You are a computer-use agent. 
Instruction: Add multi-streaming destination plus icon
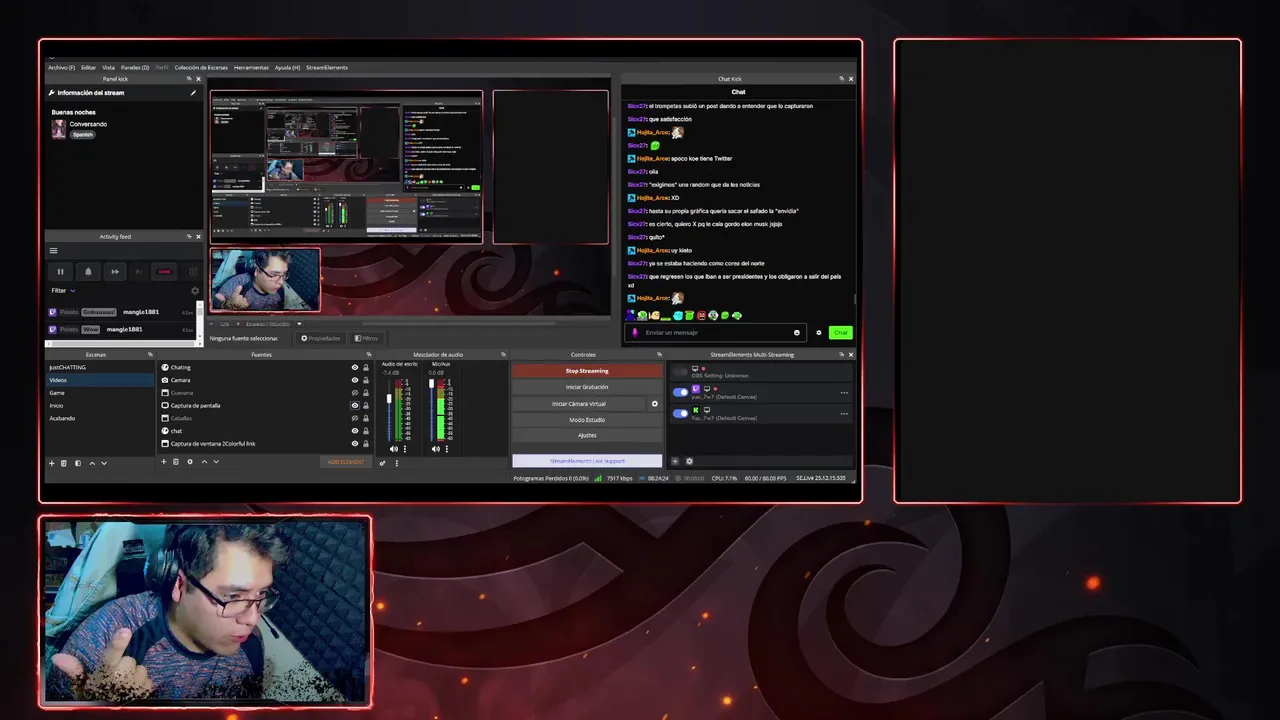[675, 461]
